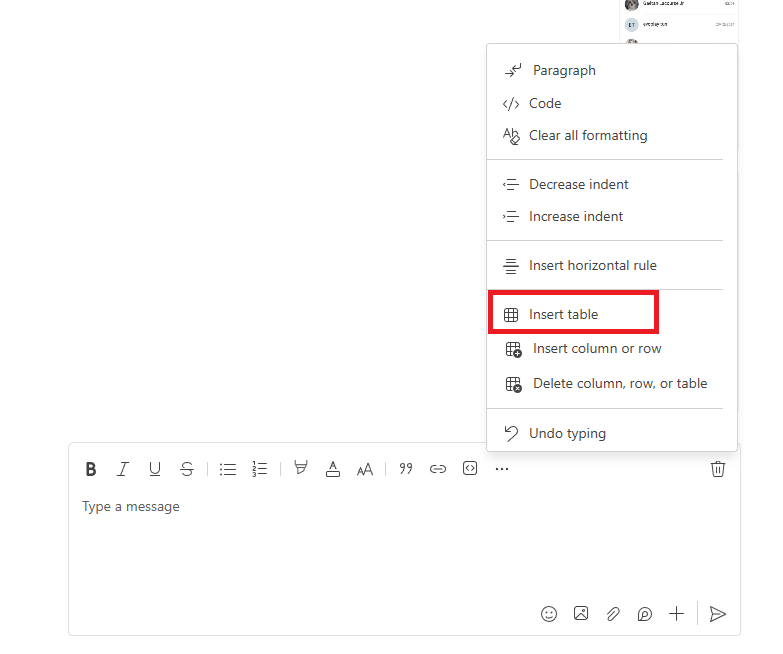The image size is (783, 654).
Task: Toggle Underline formatting
Action: 155,469
